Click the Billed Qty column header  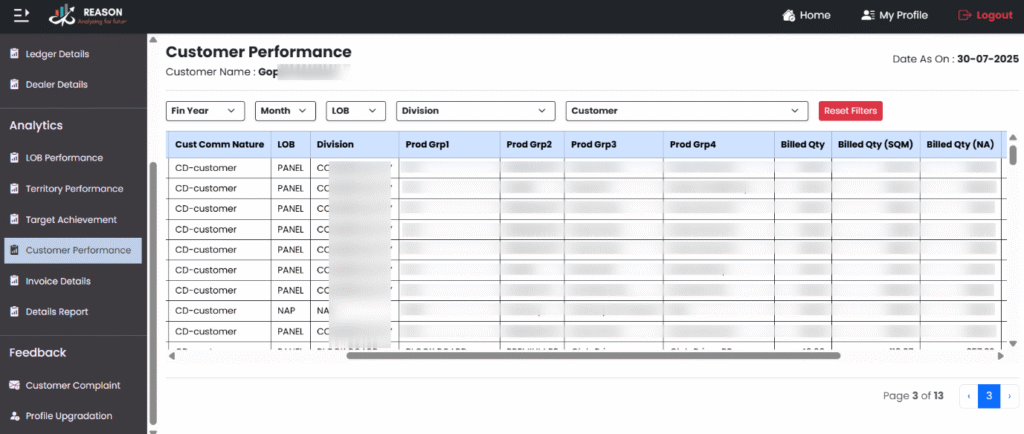click(x=801, y=144)
